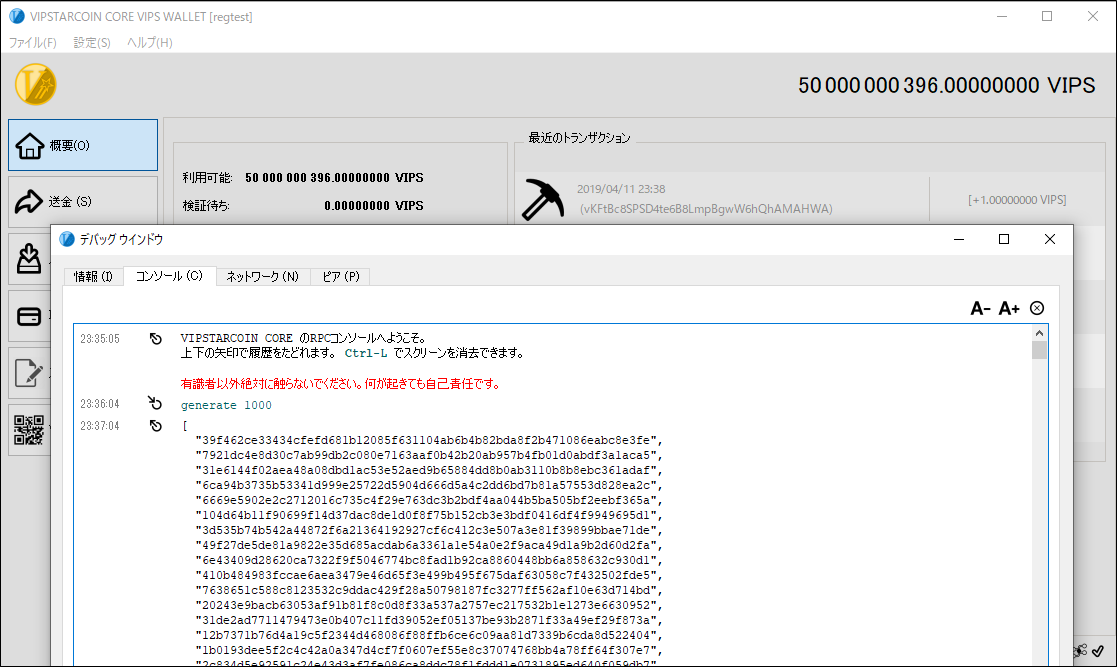Open the QR code sidebar icon

coord(28,430)
